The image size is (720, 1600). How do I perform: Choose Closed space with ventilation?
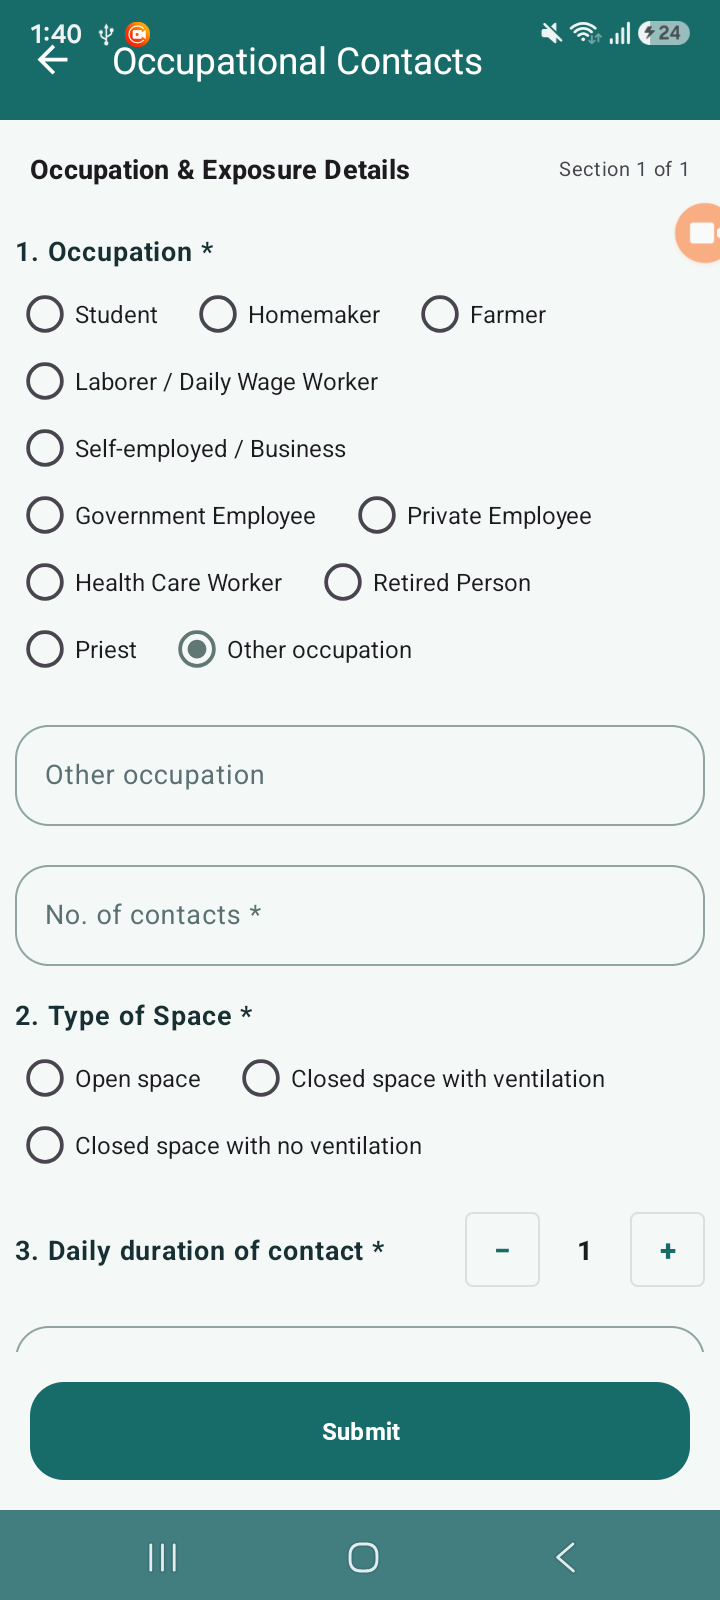[x=424, y=1078]
